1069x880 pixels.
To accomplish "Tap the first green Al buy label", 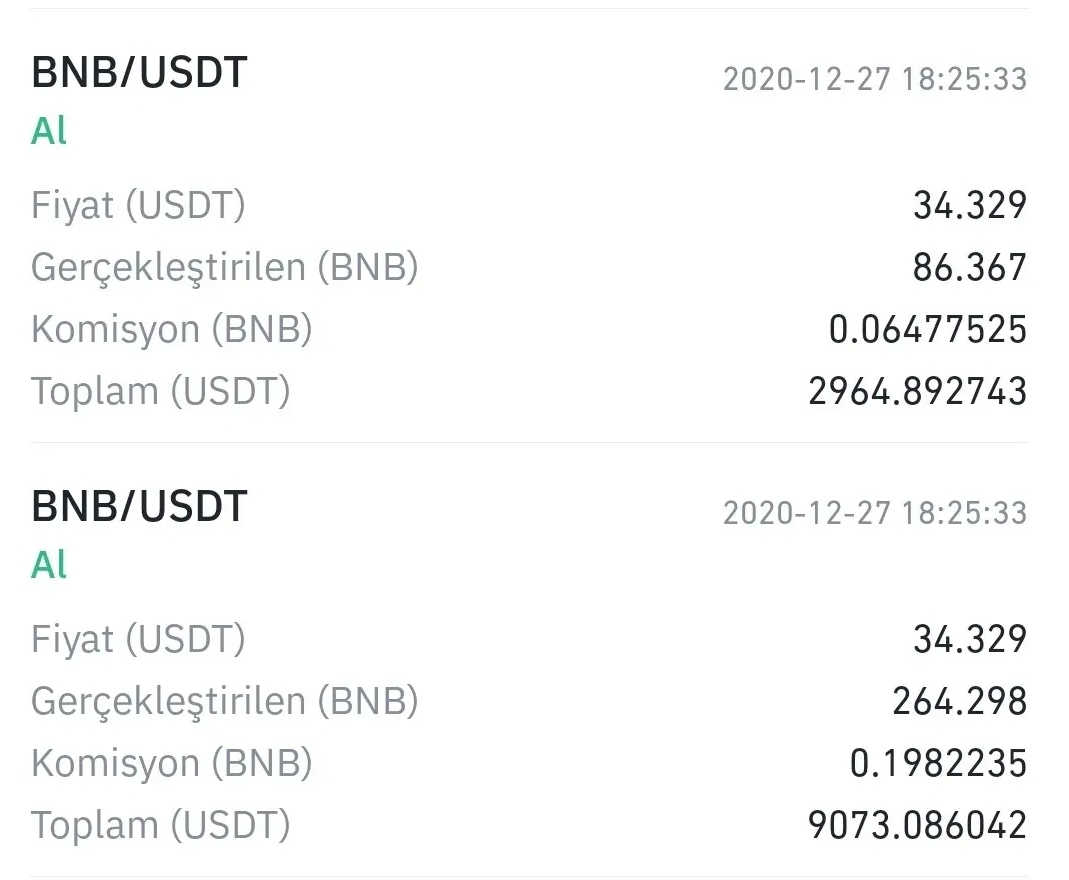I will [49, 131].
